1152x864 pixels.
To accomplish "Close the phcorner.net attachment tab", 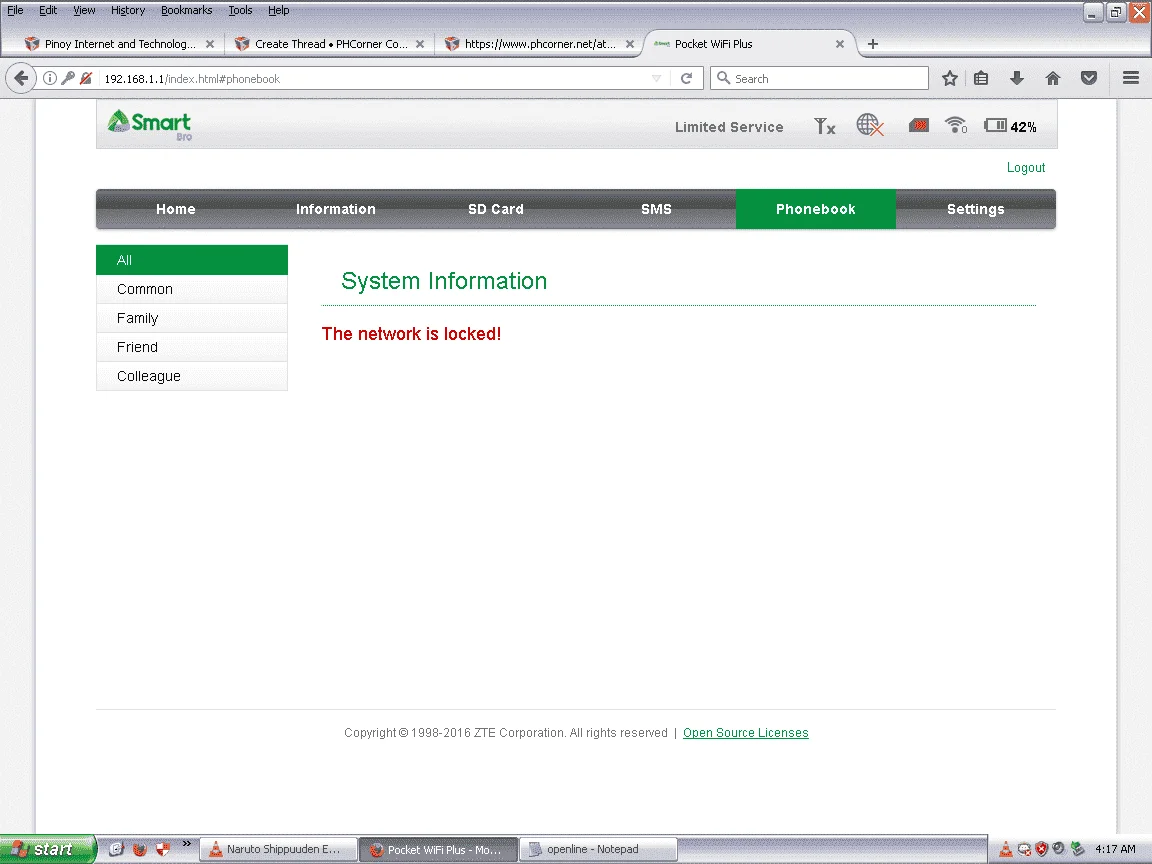I will tap(630, 44).
